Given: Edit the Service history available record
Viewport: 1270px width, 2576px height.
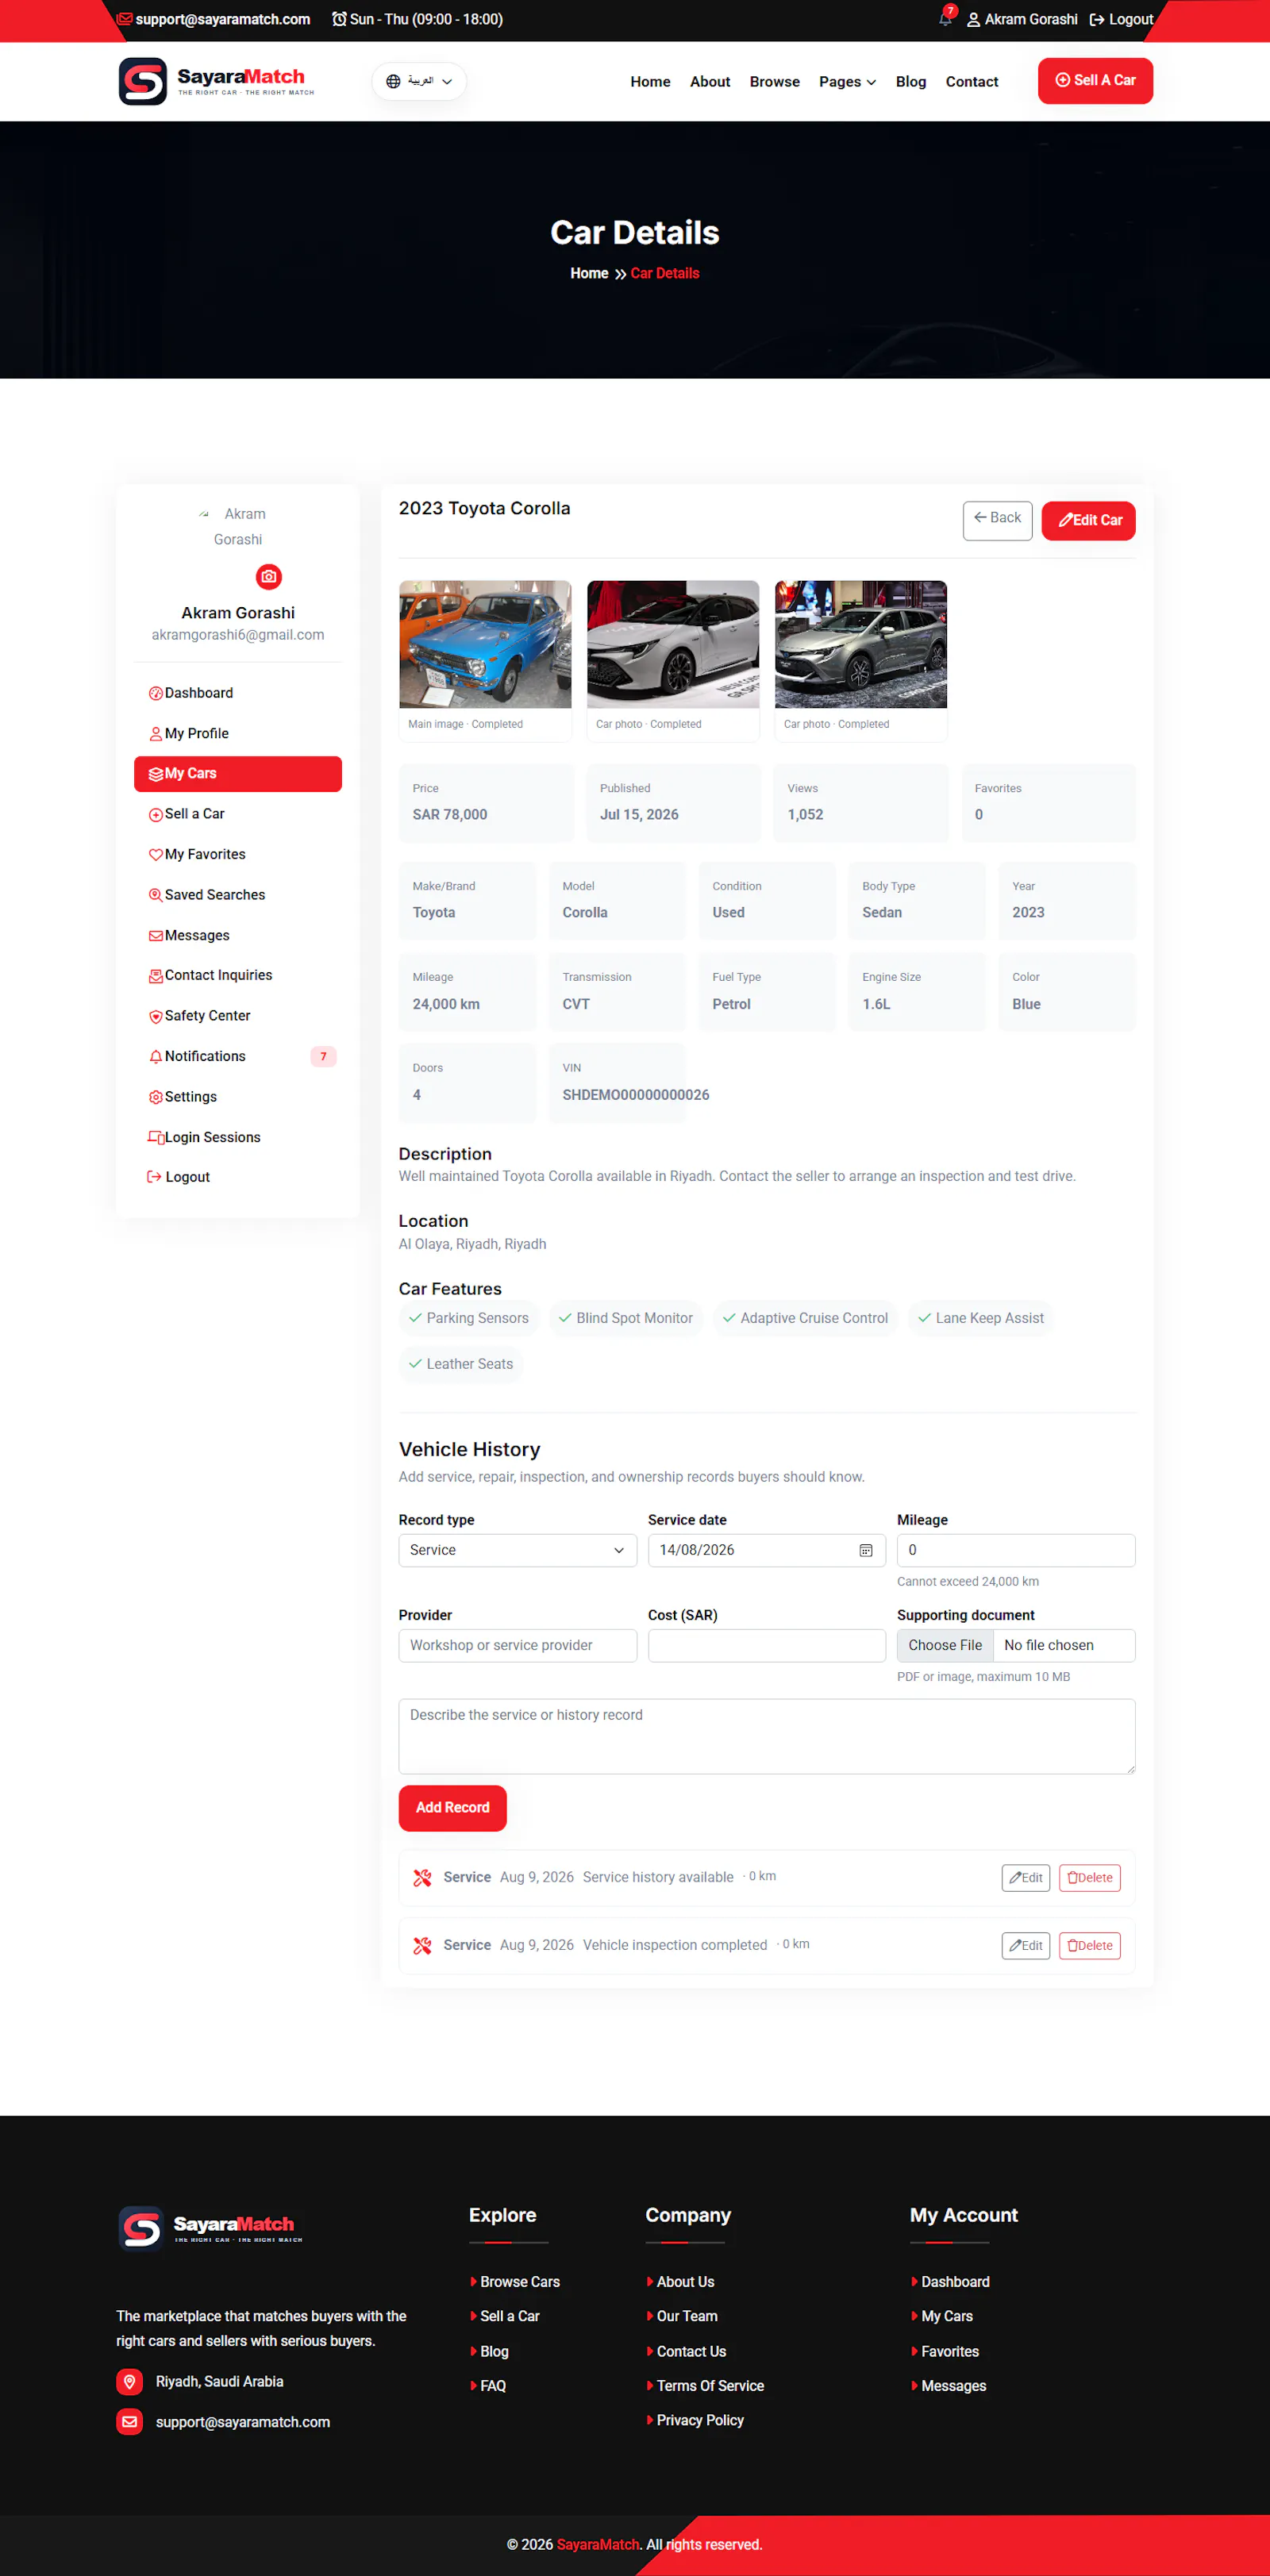Looking at the screenshot, I should tap(1025, 1878).
